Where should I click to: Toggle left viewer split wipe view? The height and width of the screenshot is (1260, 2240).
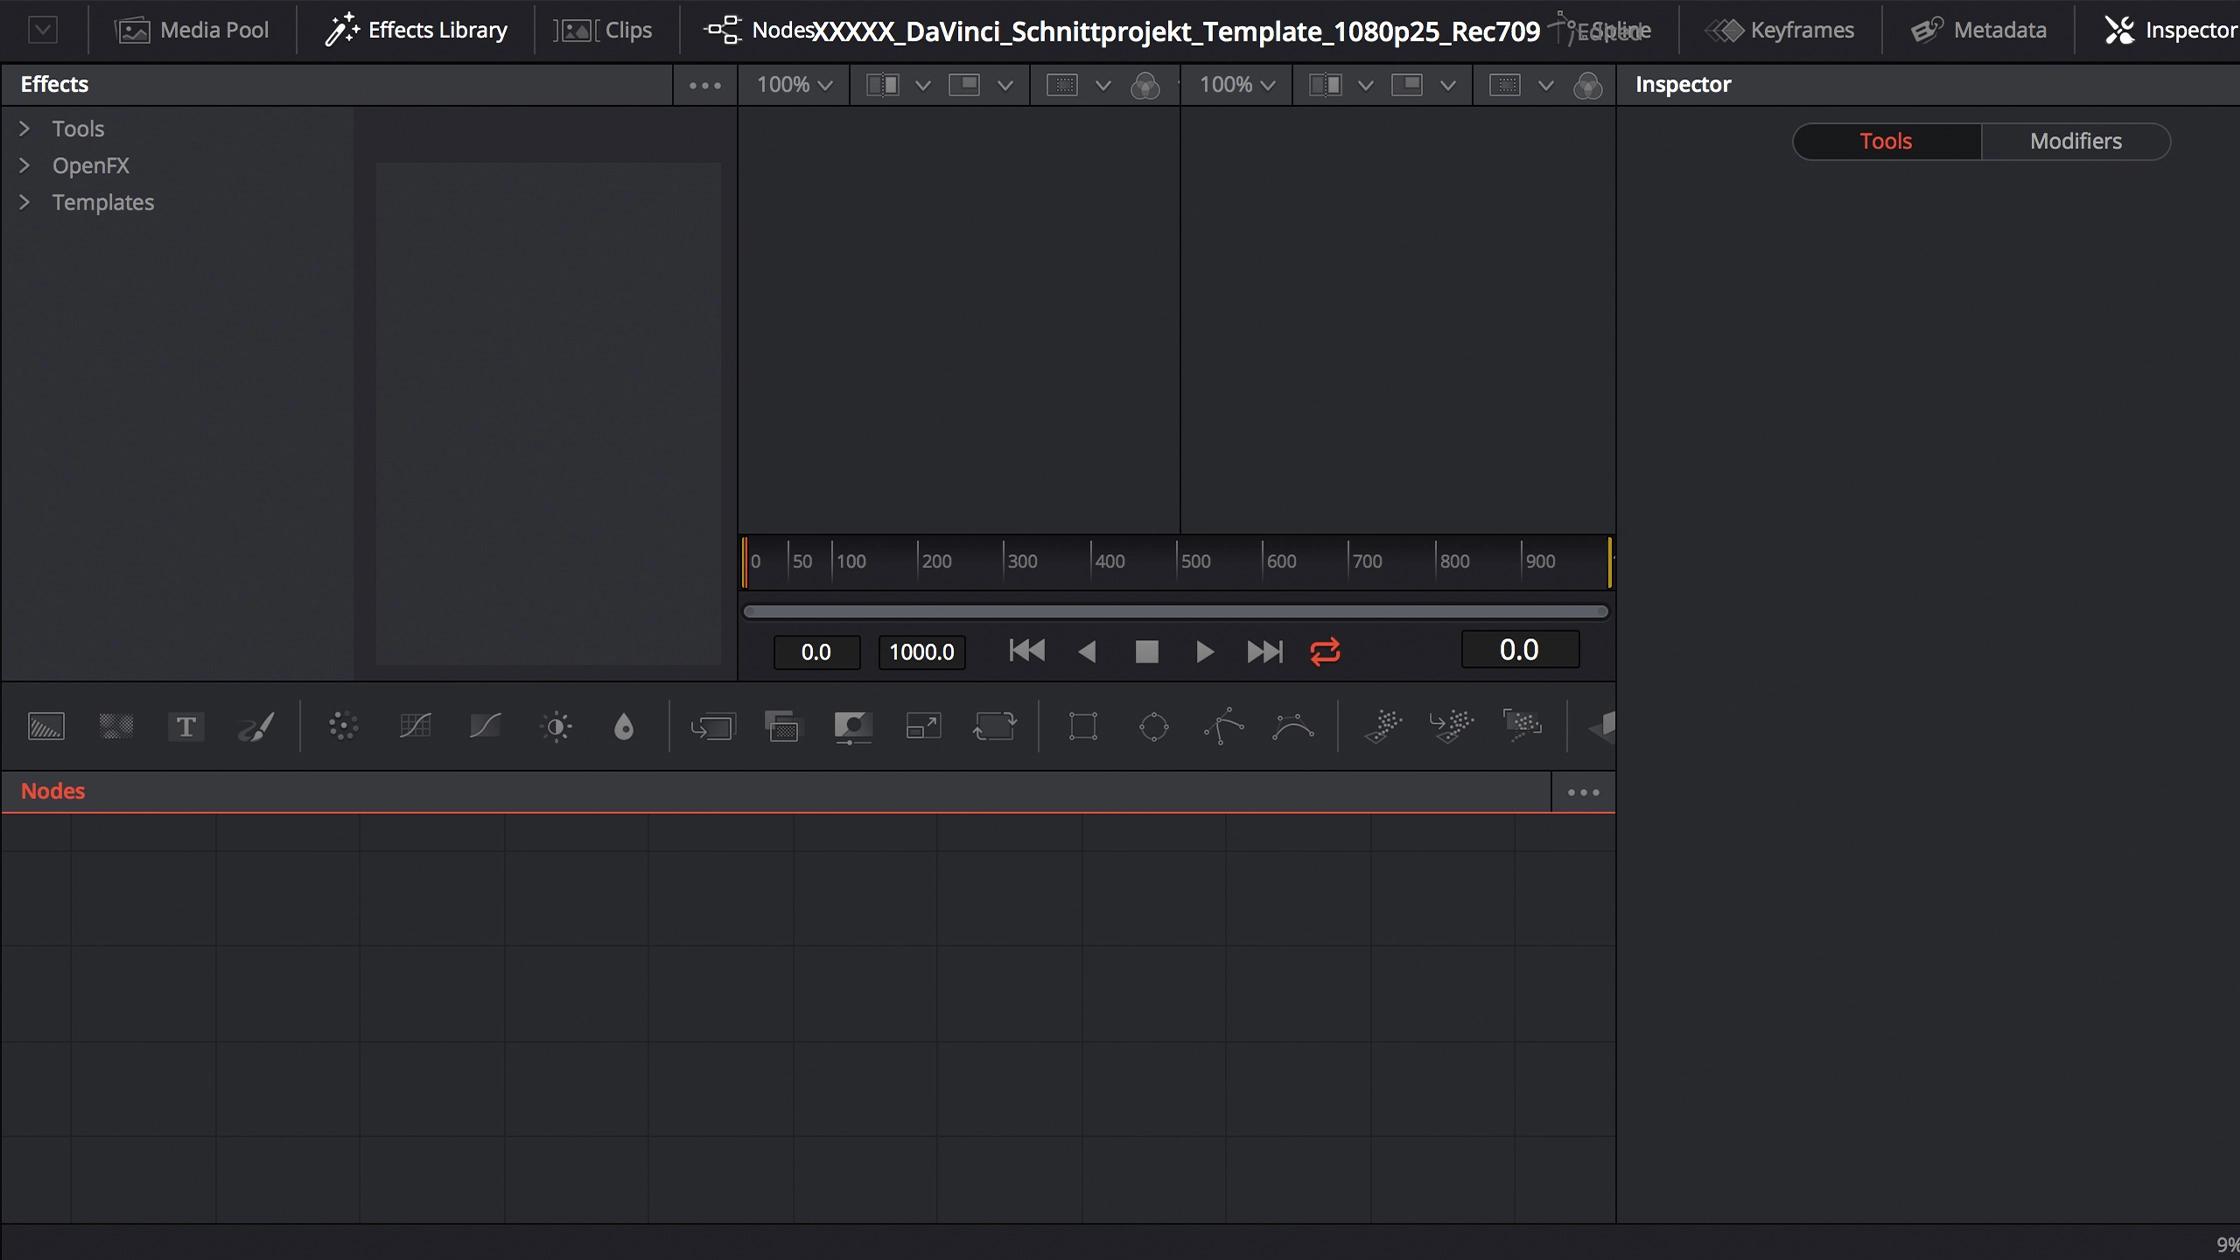coord(882,85)
